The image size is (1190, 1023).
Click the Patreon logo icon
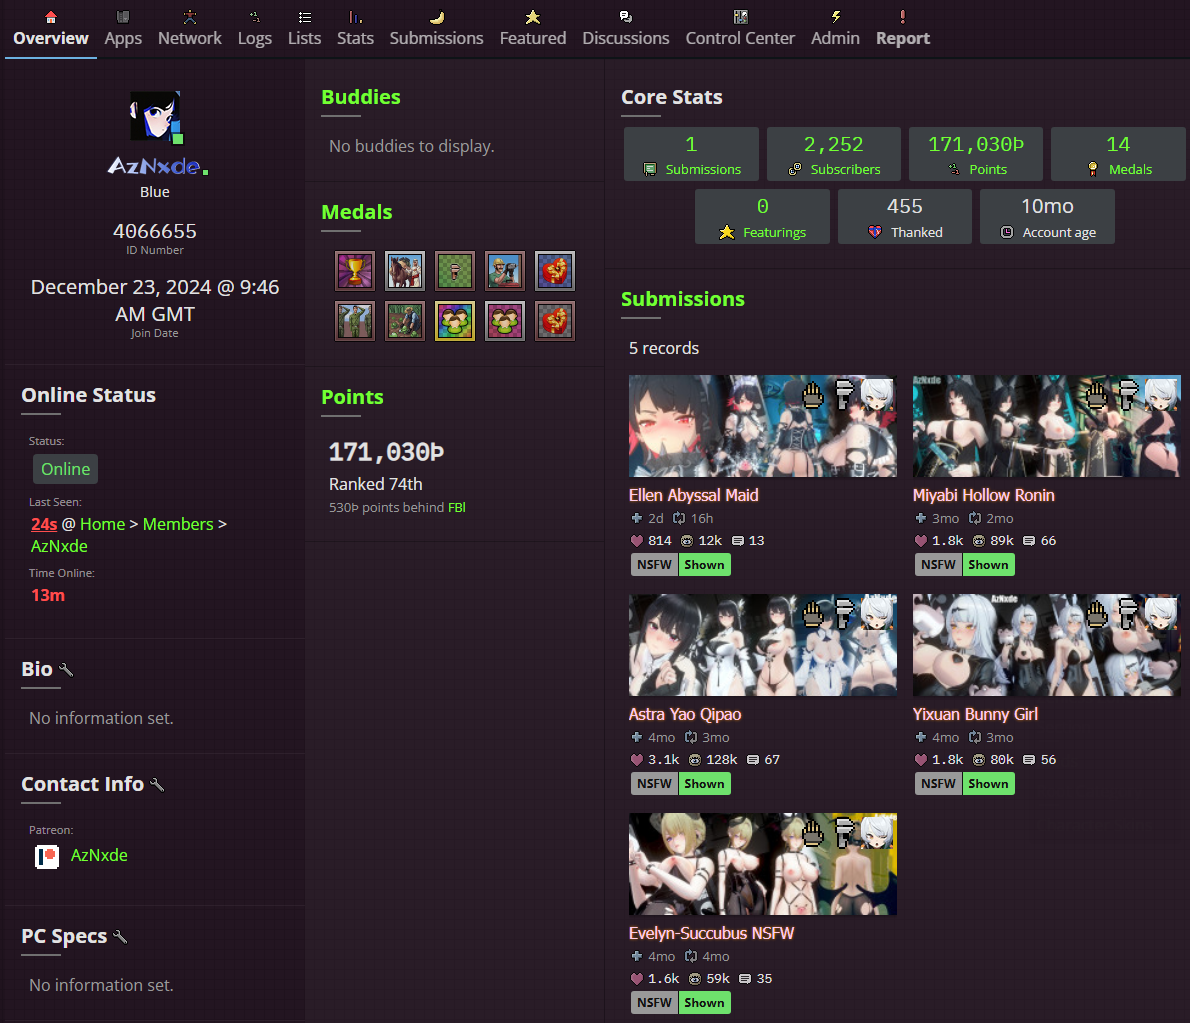(x=47, y=857)
